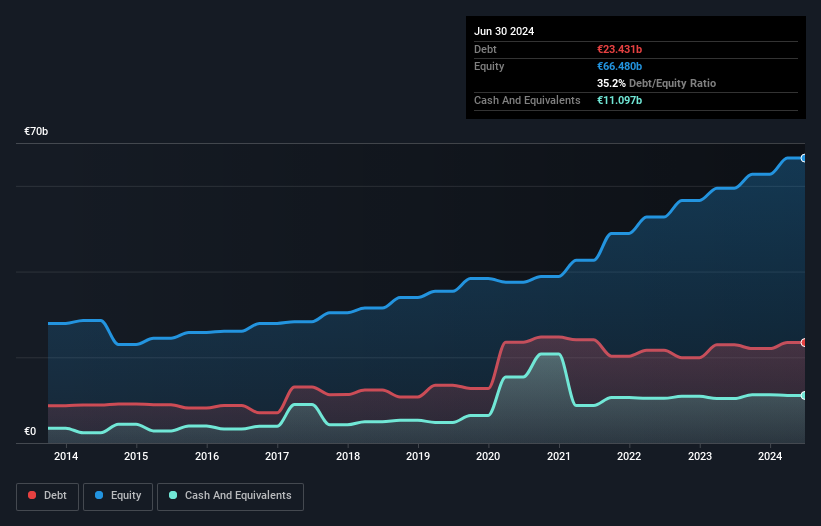Click the 2015 x-axis label
821x526 pixels.
(136, 456)
